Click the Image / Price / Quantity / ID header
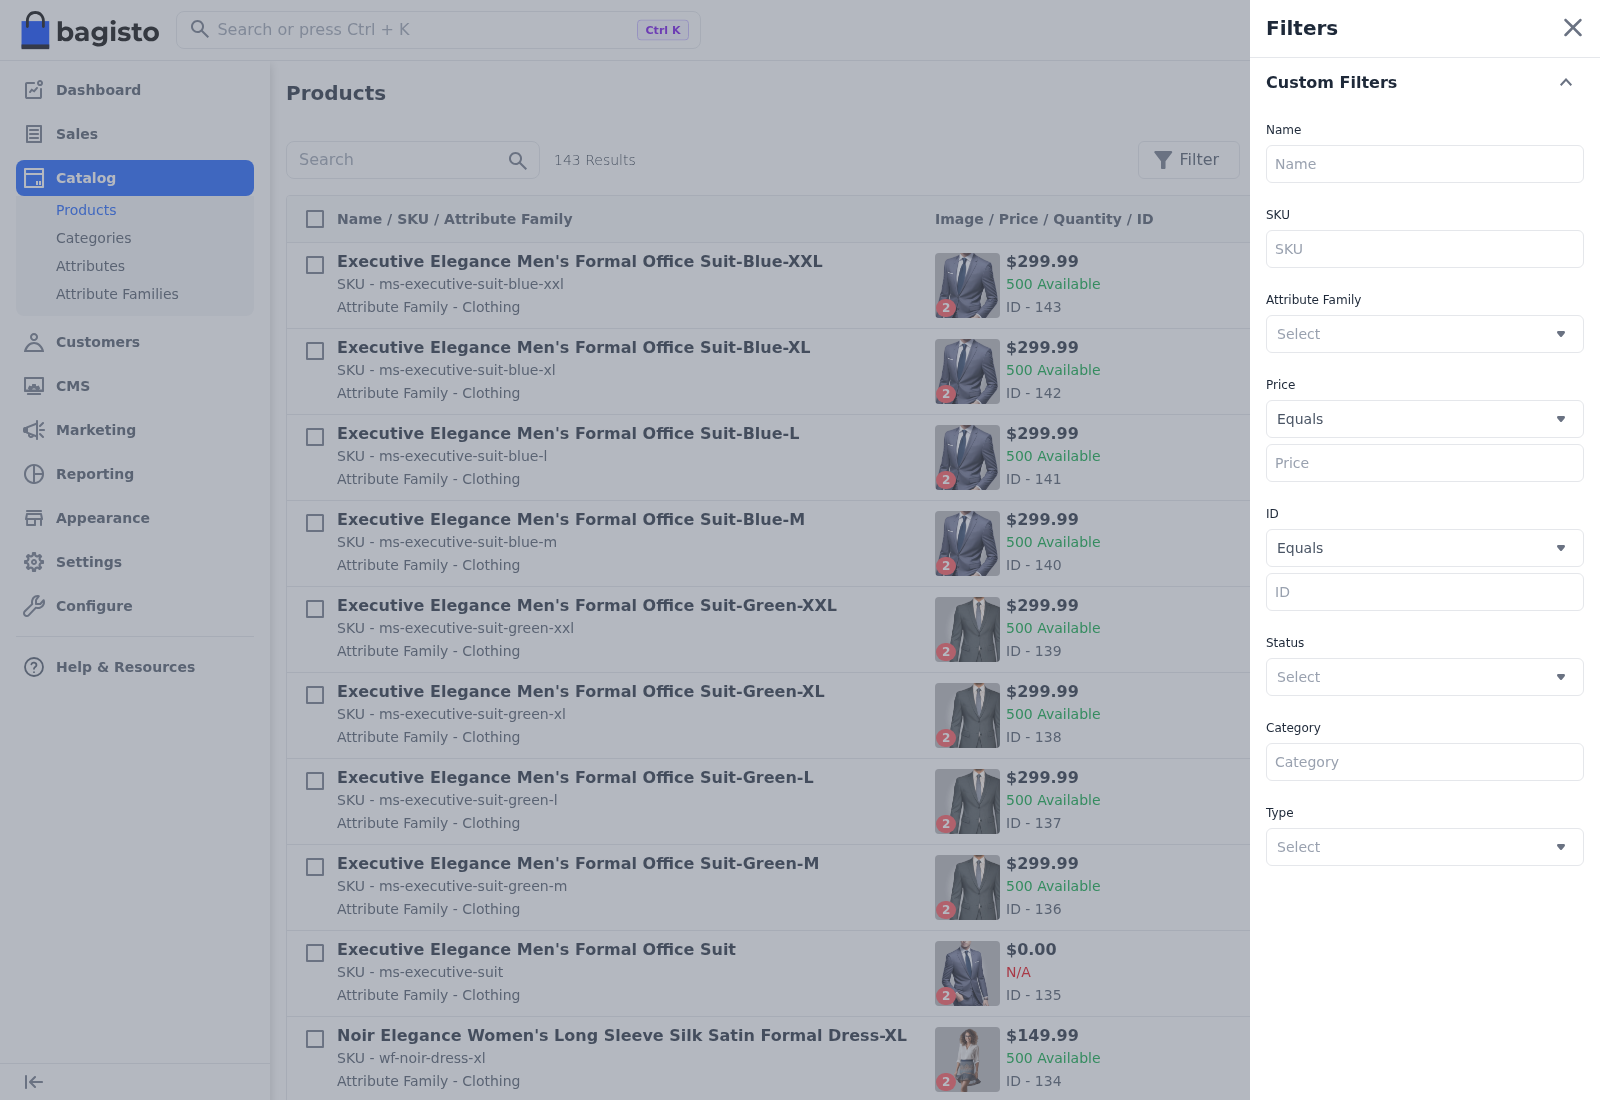 (1044, 219)
